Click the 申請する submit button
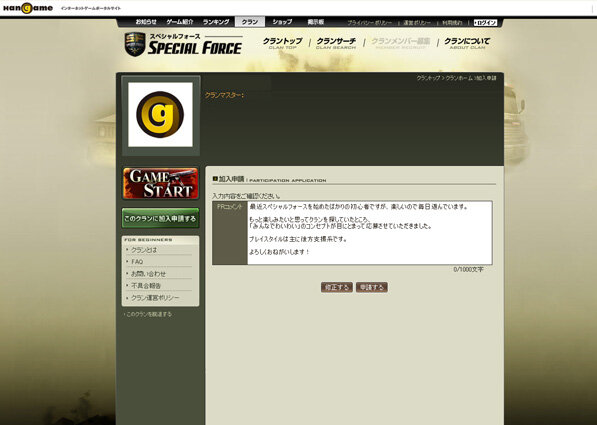597x425 pixels. pyautogui.click(x=372, y=287)
